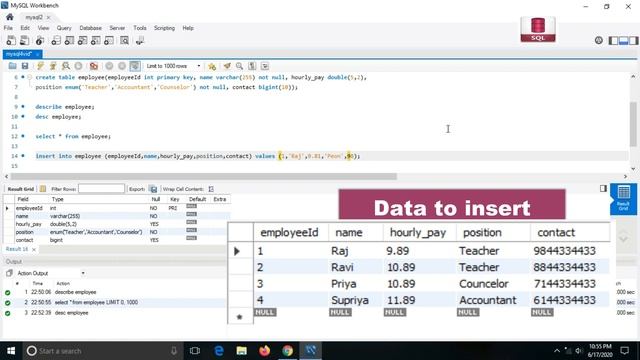The width and height of the screenshot is (640, 360).
Task: Toggle continue on error for script execution
Action: click(x=93, y=66)
